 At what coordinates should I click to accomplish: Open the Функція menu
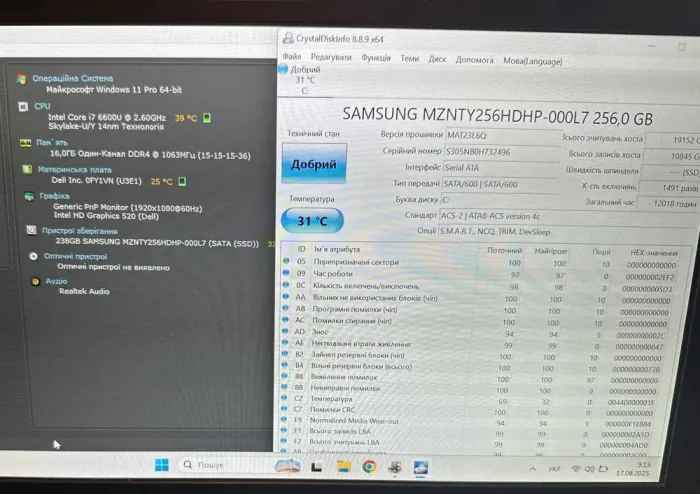(x=376, y=58)
